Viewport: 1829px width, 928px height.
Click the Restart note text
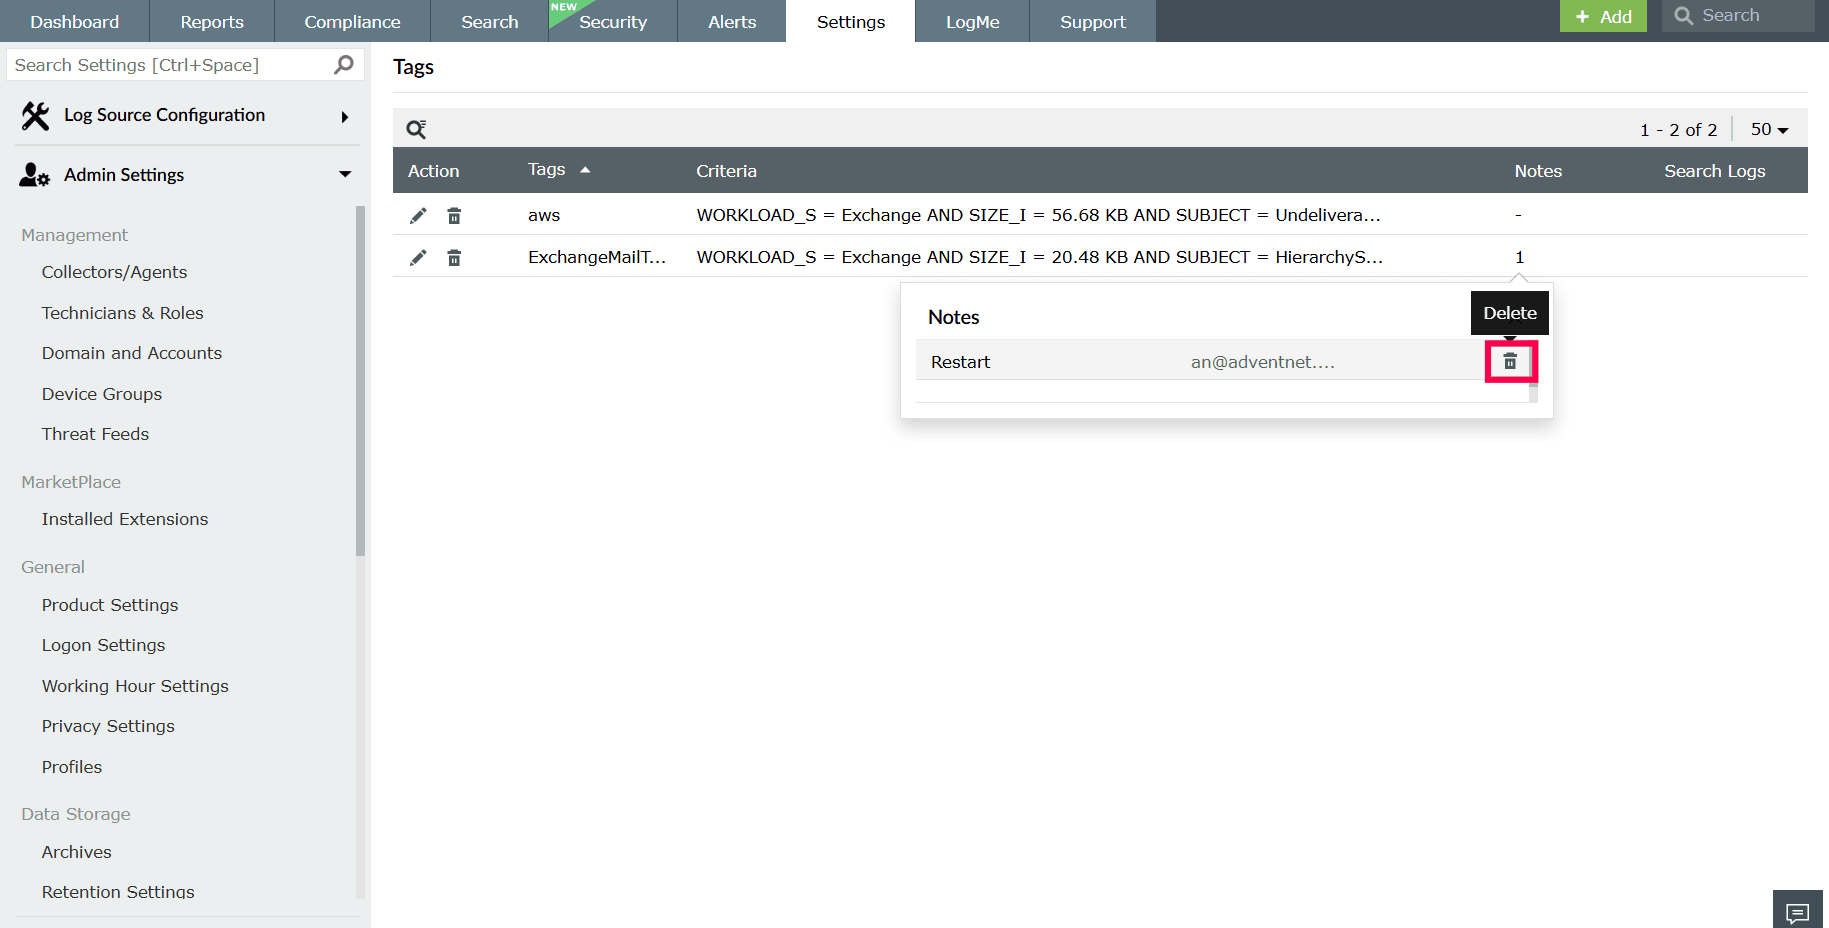(x=960, y=362)
